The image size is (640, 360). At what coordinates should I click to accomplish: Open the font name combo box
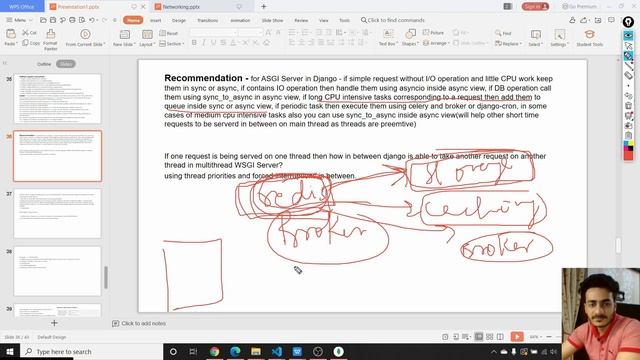[x=213, y=33]
